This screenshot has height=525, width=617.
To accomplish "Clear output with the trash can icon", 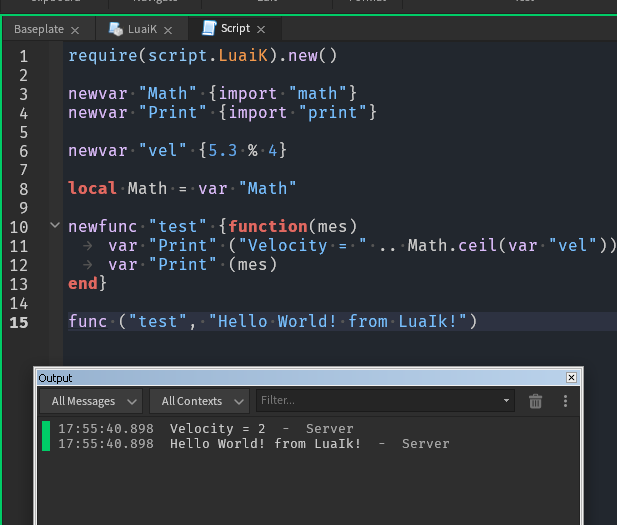I will (536, 401).
